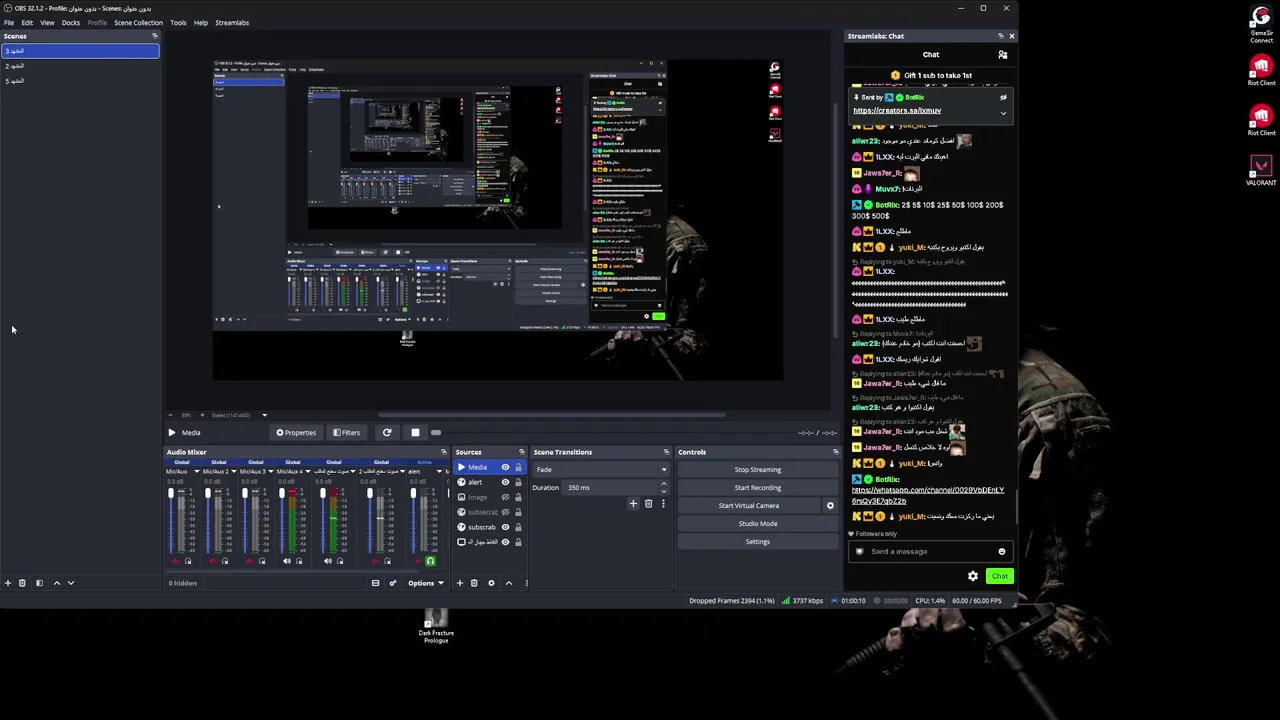
Task: Open source properties gear in Sources toolbar
Action: click(491, 583)
